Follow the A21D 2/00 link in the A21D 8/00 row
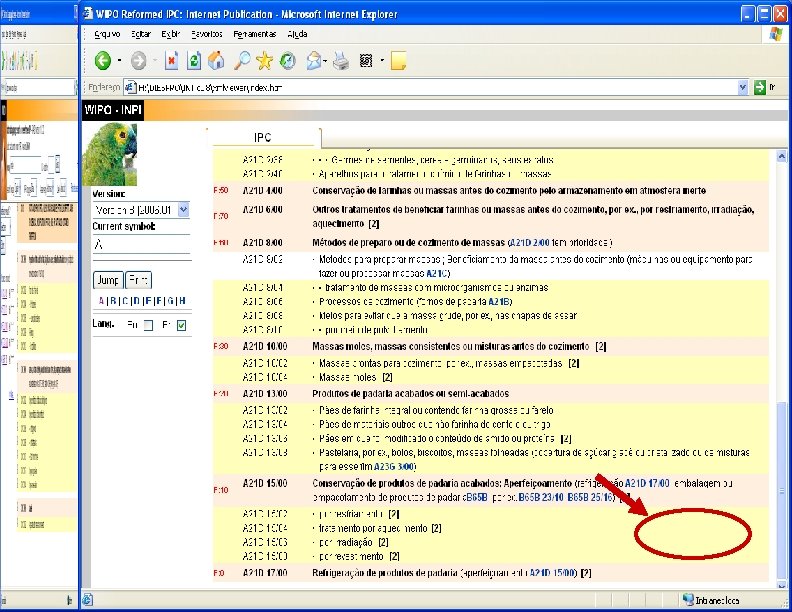 (x=530, y=243)
